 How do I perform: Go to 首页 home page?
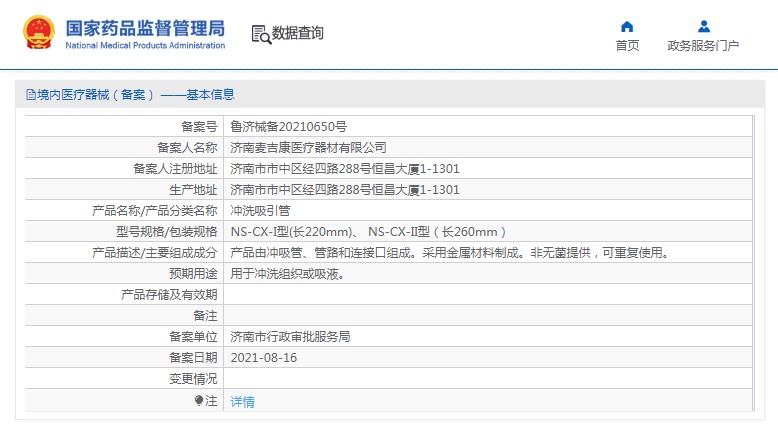click(627, 46)
